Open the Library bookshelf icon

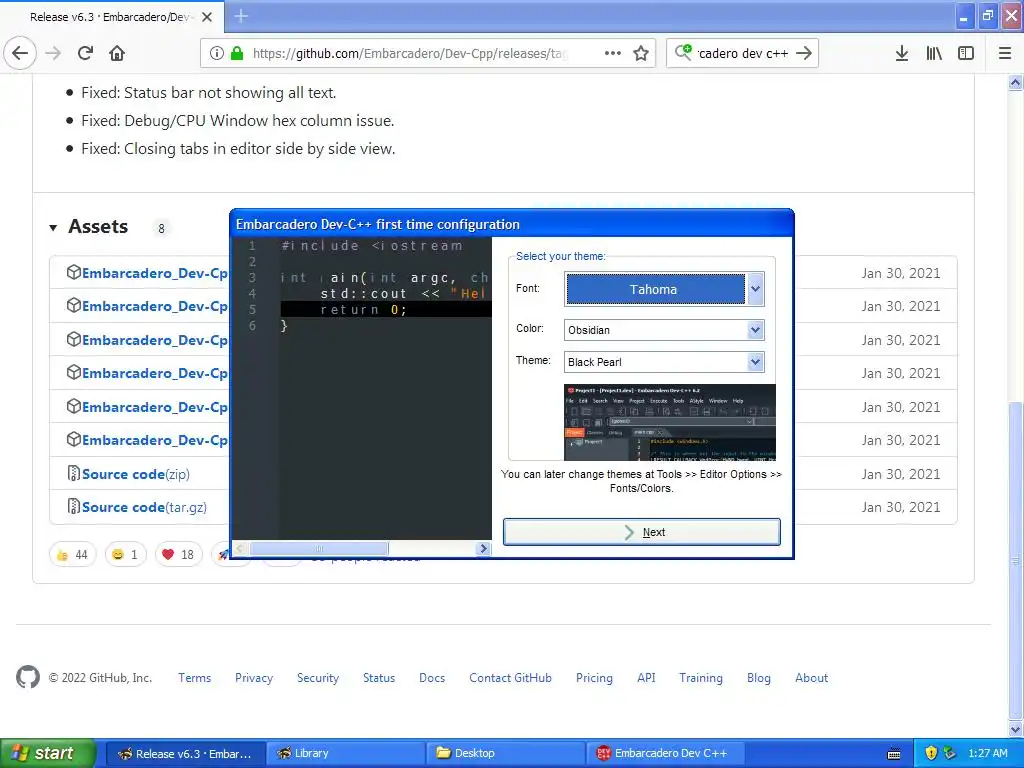click(934, 53)
